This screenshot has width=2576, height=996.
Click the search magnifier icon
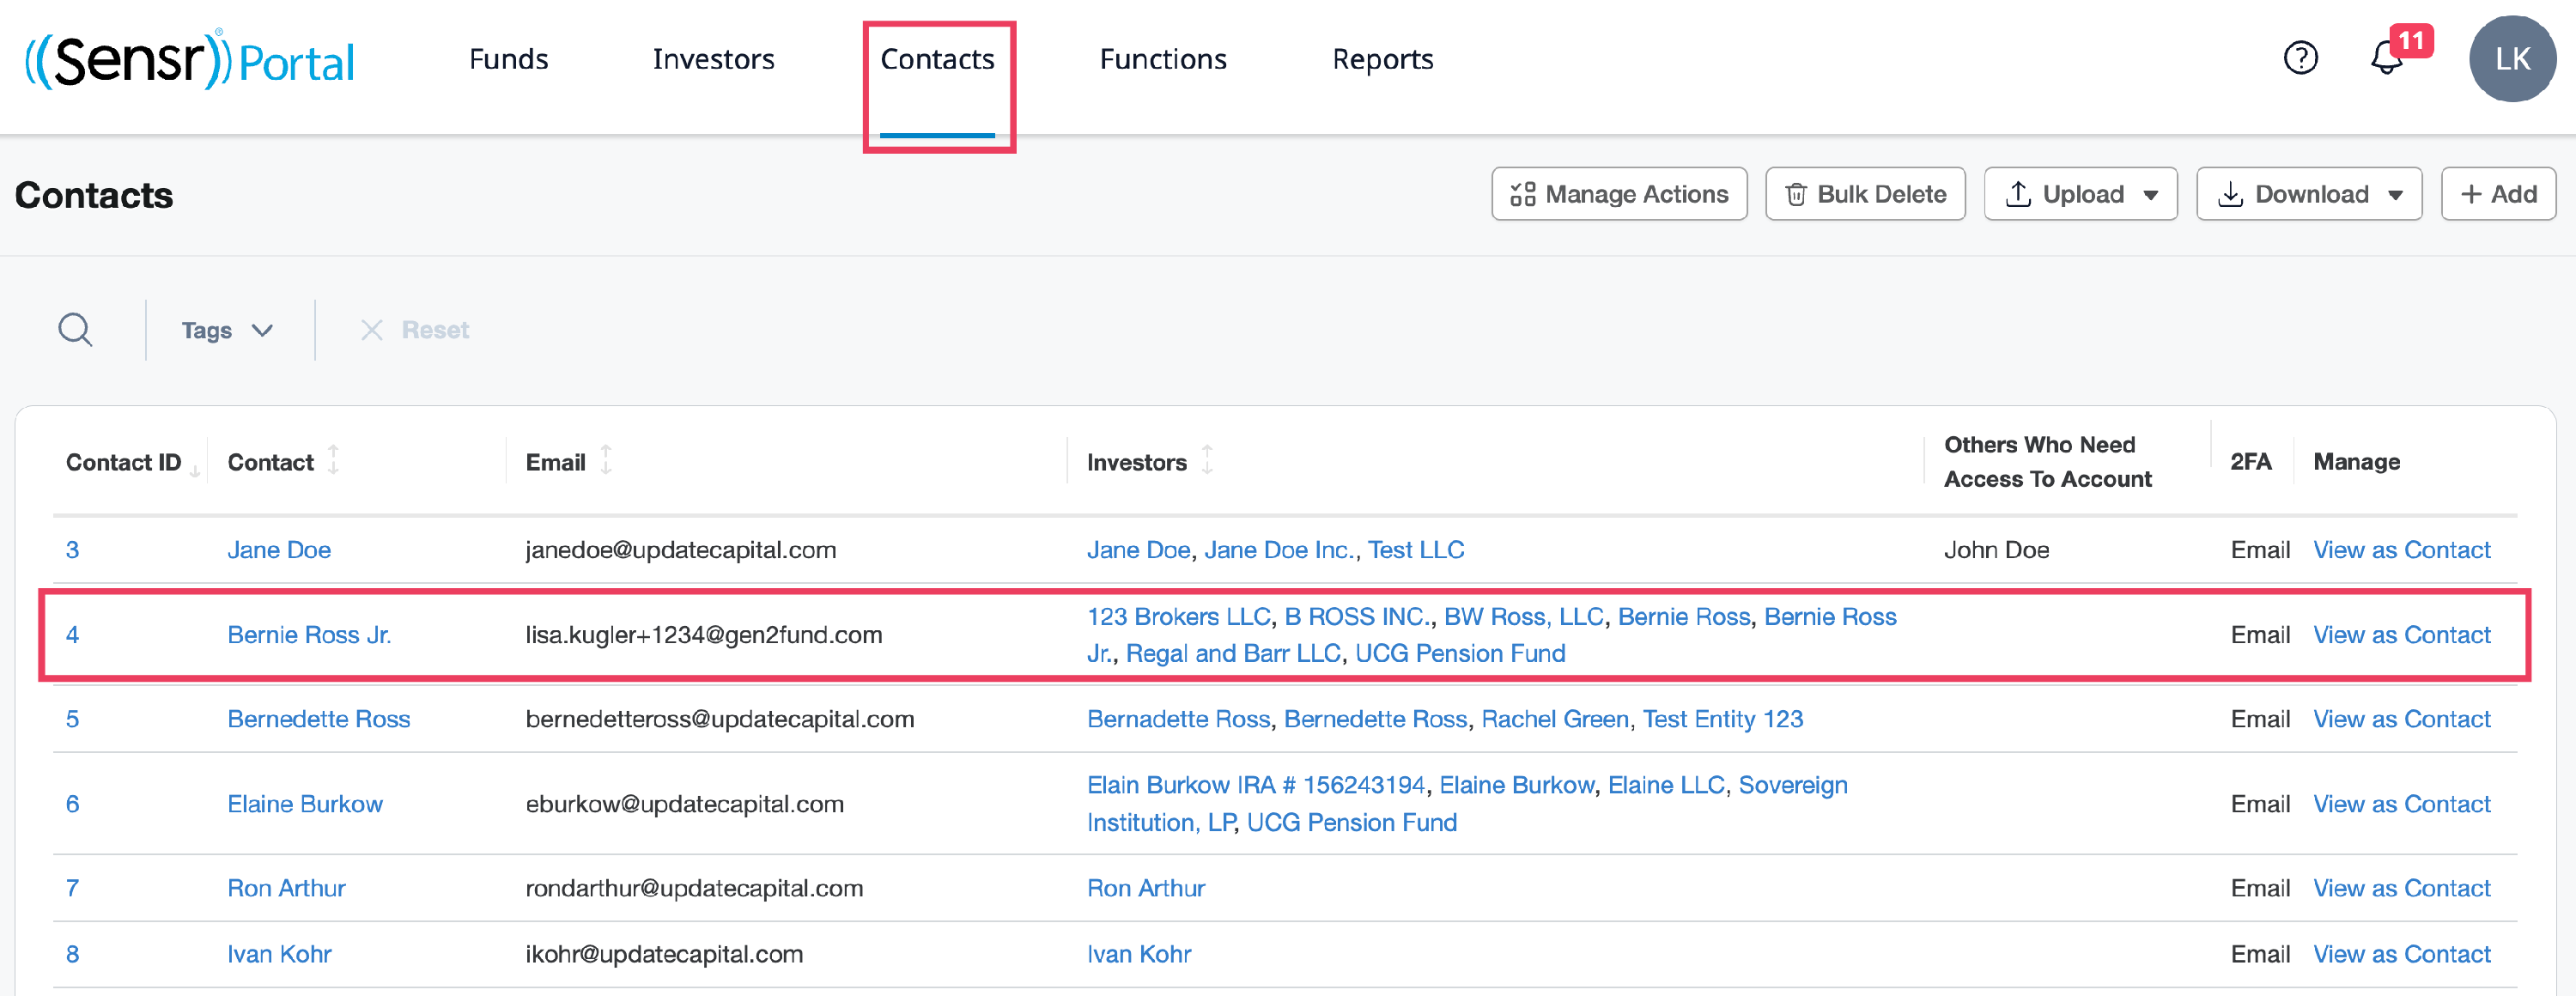[x=75, y=329]
